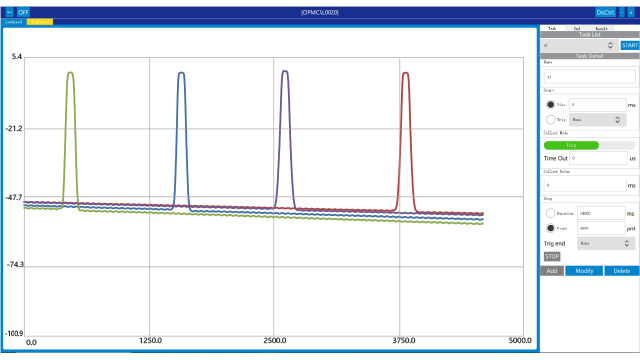640x360 pixels.
Task: Toggle the OFF button in the title bar
Action: click(23, 12)
